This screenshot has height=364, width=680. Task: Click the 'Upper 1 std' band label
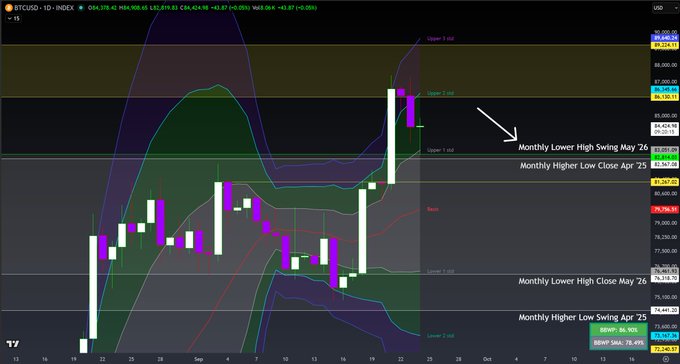click(440, 150)
